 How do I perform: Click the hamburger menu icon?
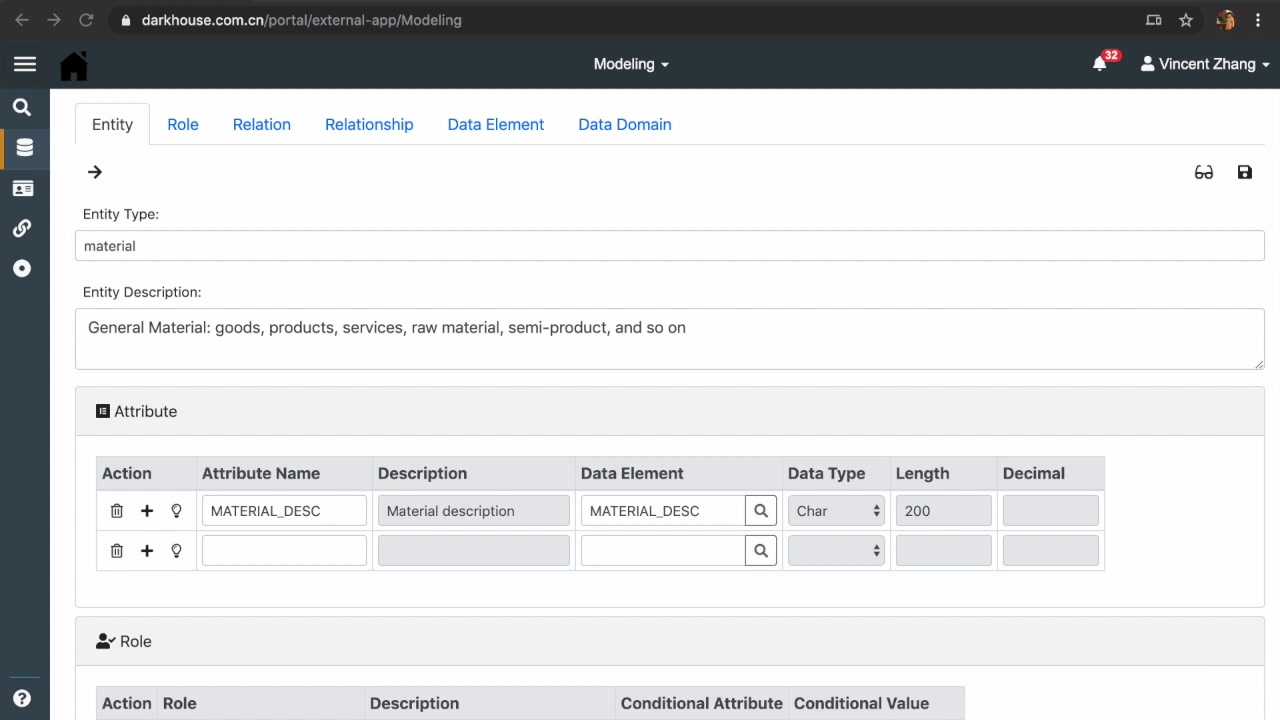click(x=25, y=64)
